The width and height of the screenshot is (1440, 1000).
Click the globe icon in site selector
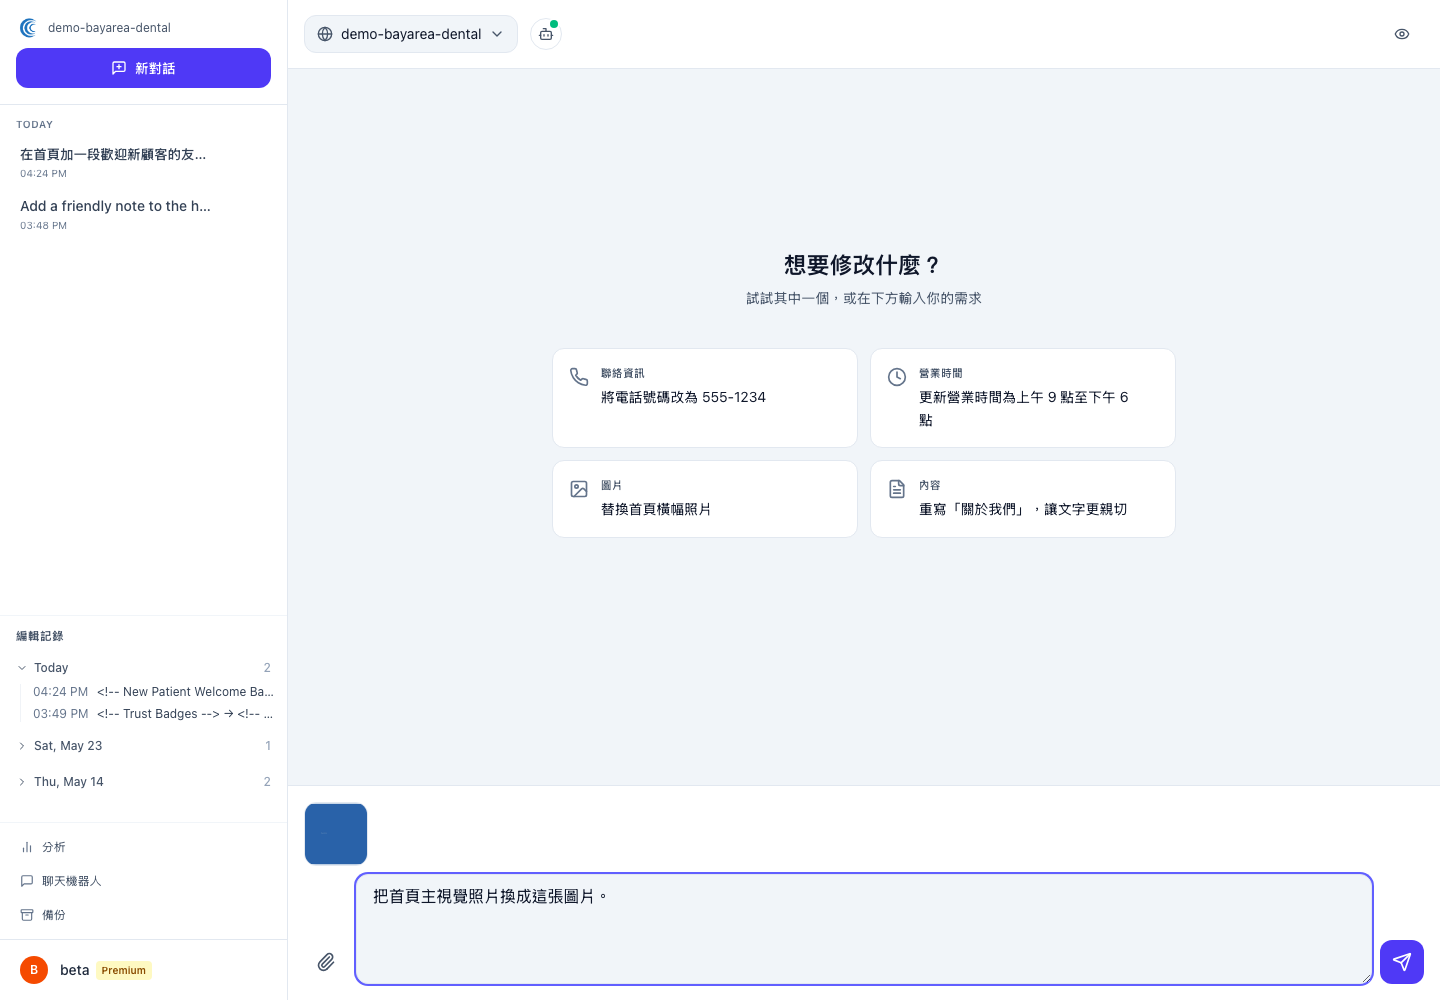pyautogui.click(x=325, y=34)
